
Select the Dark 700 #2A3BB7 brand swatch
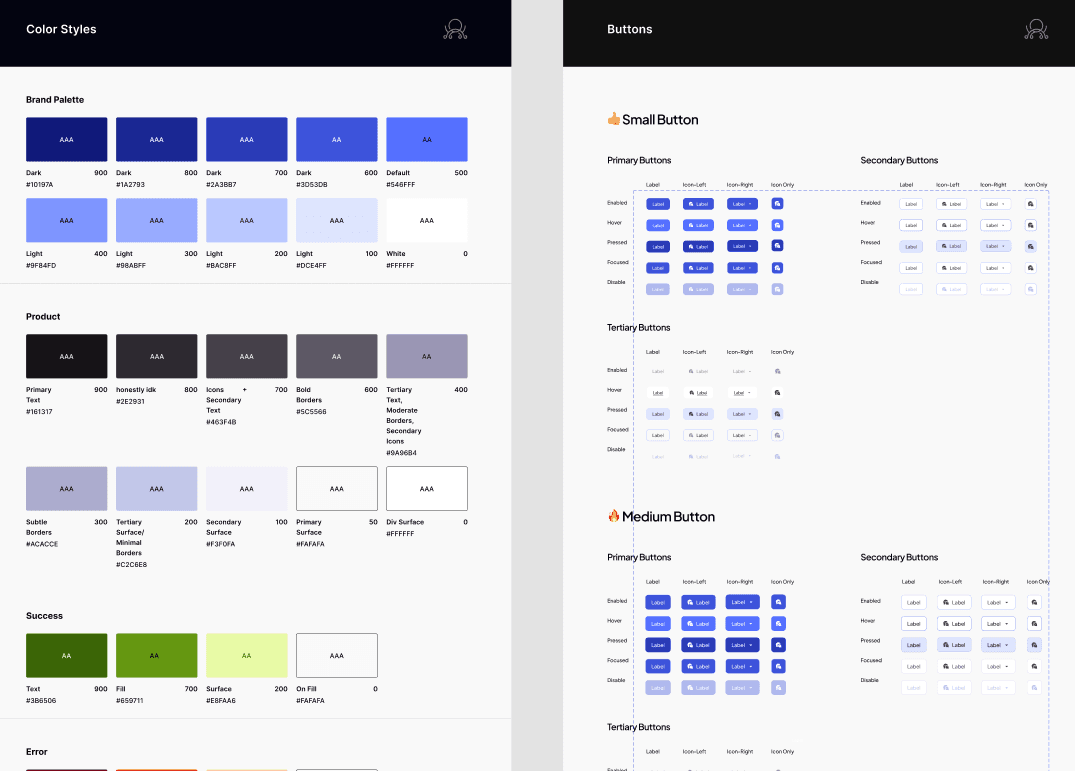[x=247, y=139]
